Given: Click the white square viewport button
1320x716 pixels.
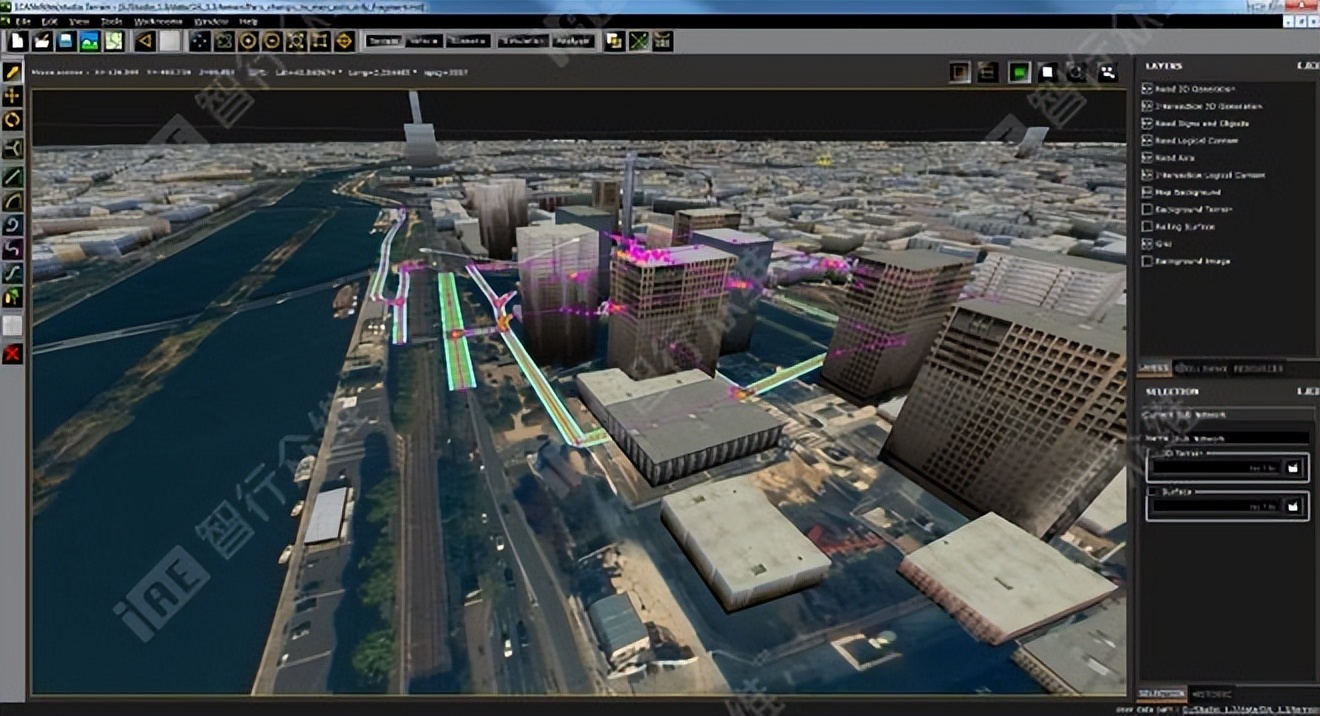Looking at the screenshot, I should (1048, 72).
